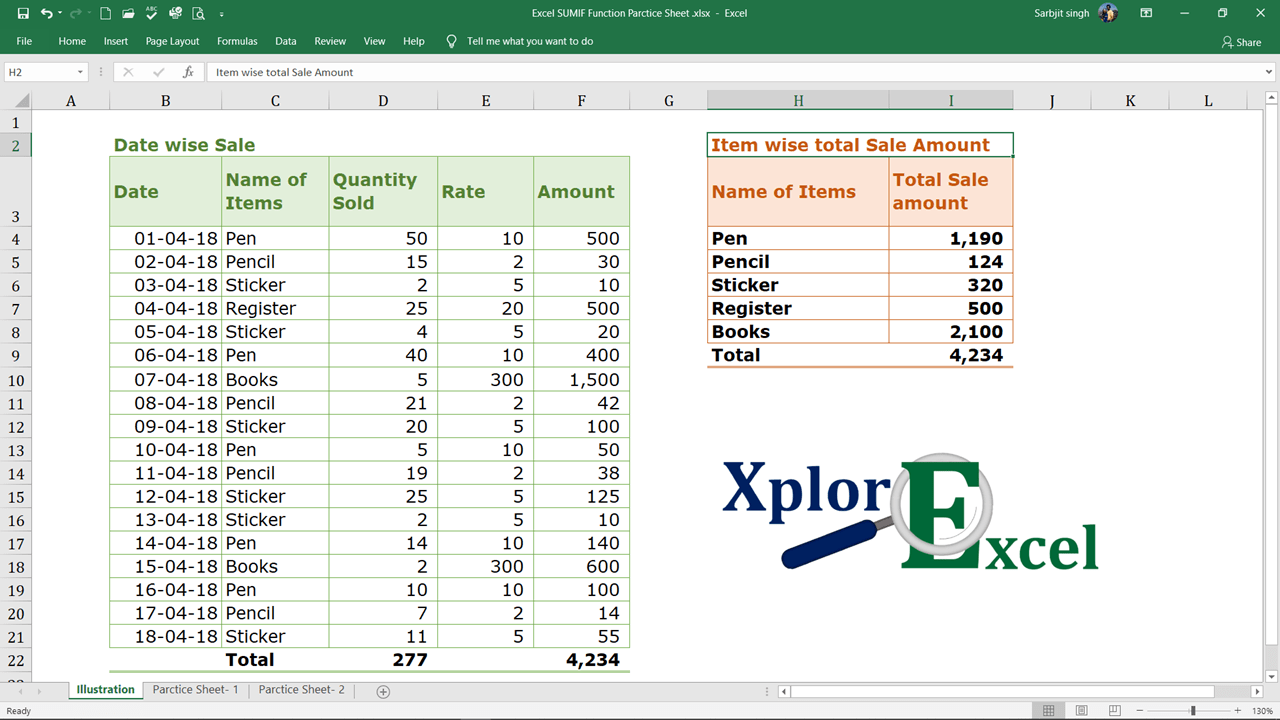The image size is (1280, 720).
Task: Save the workbook from Quick Access Toolbar
Action: tap(23, 13)
